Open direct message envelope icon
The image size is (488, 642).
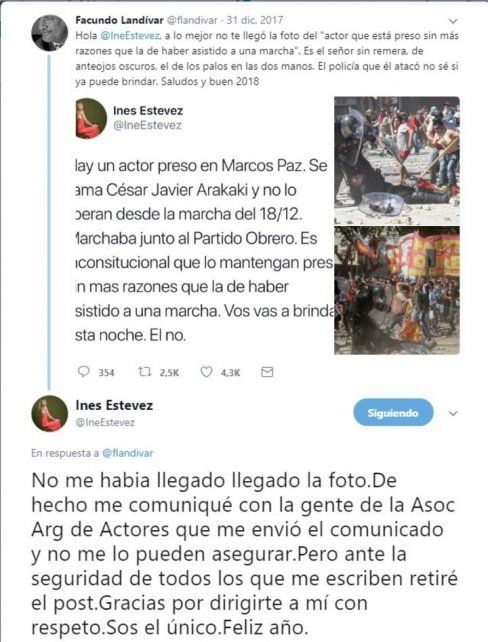click(x=267, y=372)
